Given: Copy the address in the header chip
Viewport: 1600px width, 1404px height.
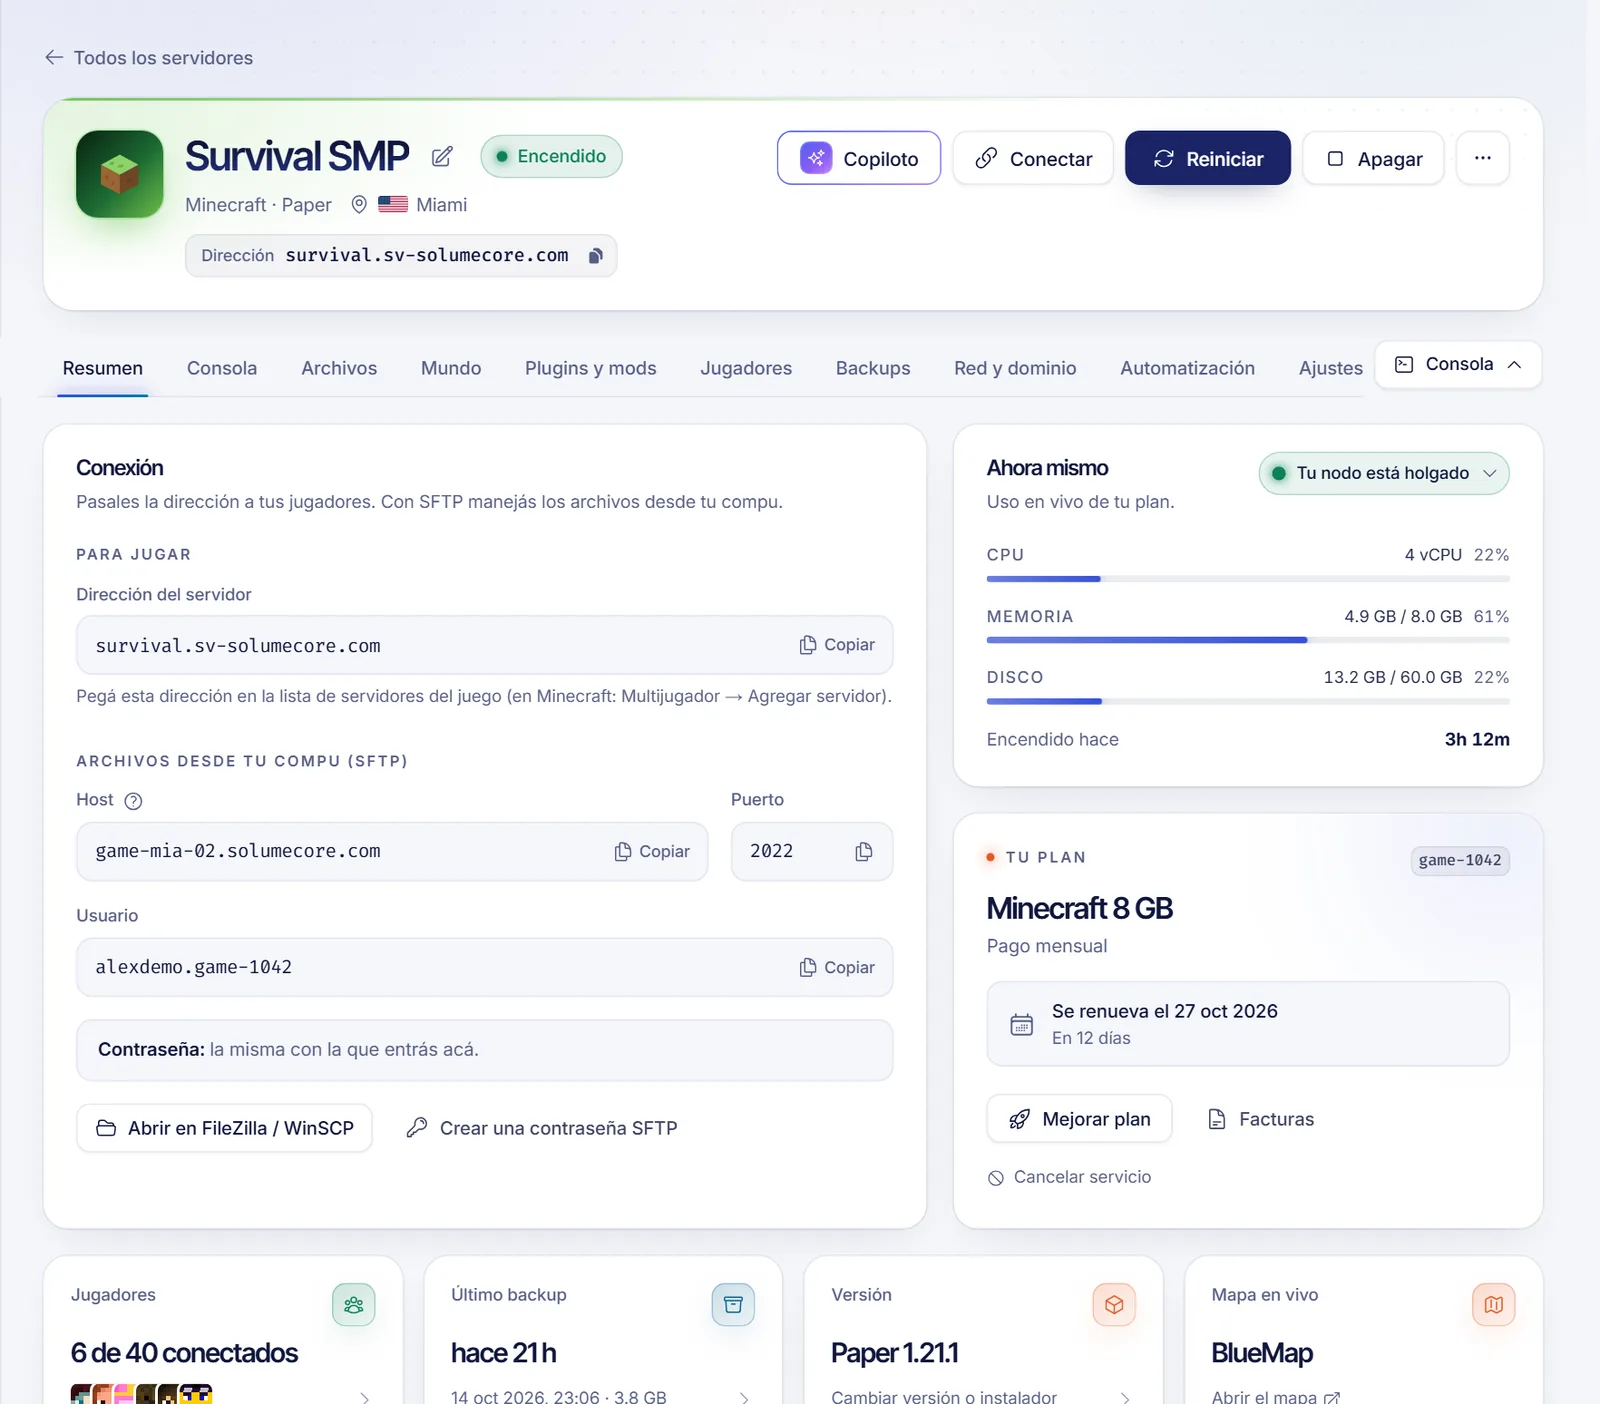Looking at the screenshot, I should (x=595, y=256).
